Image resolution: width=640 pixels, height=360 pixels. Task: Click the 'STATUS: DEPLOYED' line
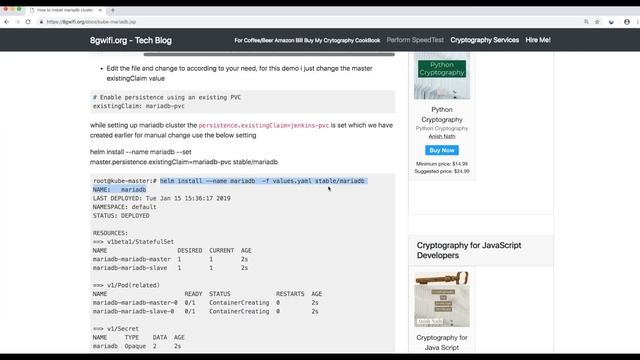point(121,216)
